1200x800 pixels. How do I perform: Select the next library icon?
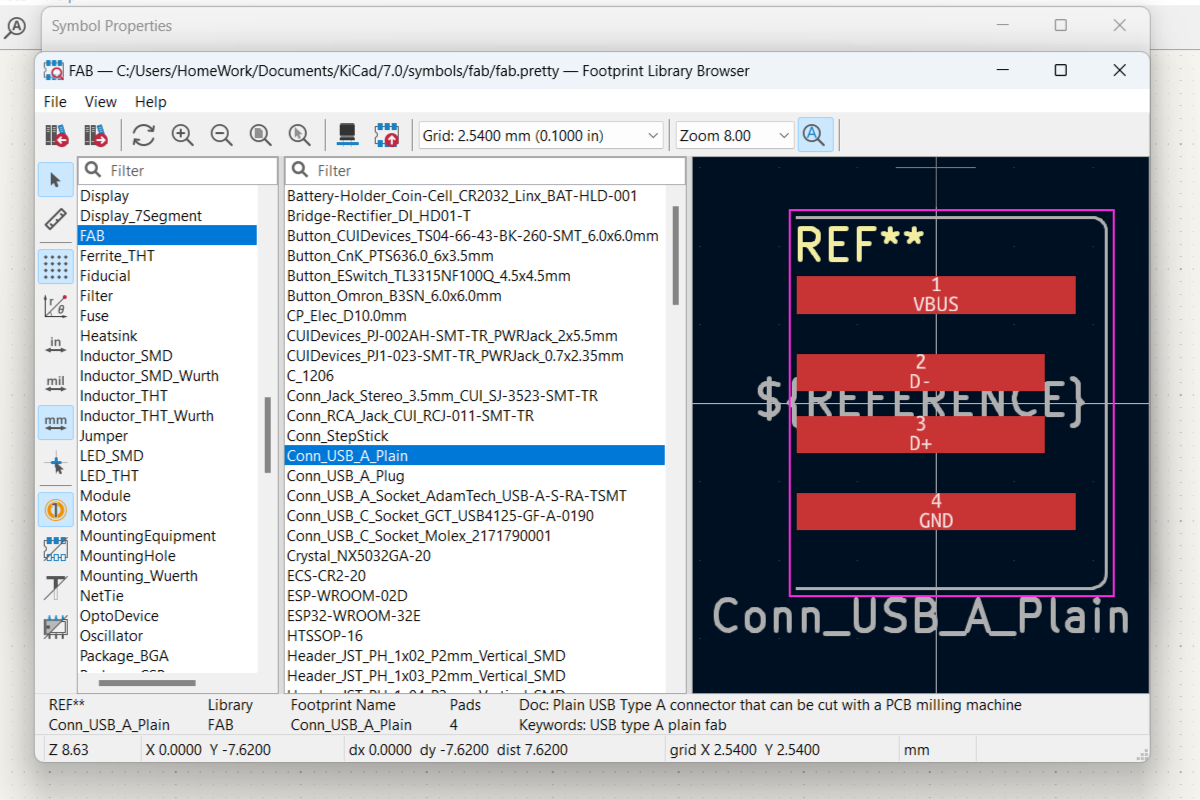tap(97, 134)
